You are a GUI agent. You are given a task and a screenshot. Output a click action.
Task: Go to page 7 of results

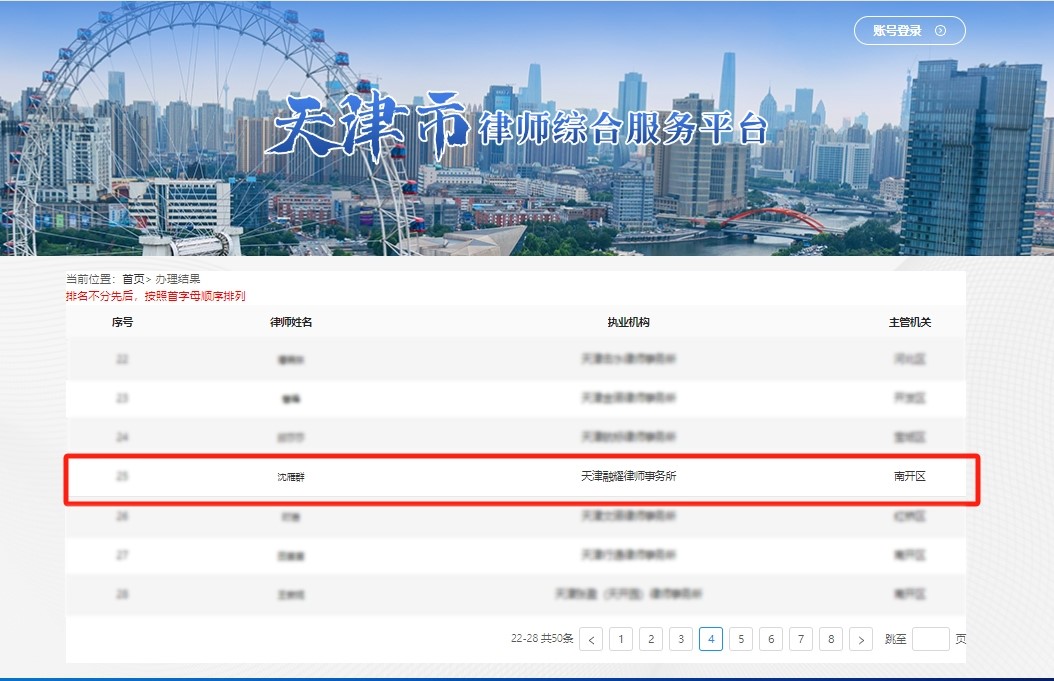(801, 638)
